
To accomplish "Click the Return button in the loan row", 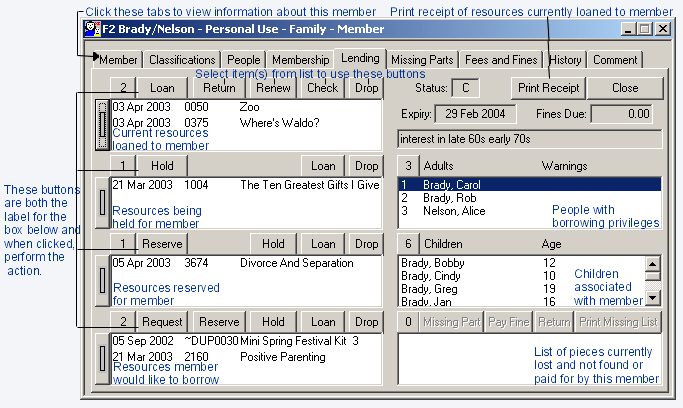I will 219,88.
